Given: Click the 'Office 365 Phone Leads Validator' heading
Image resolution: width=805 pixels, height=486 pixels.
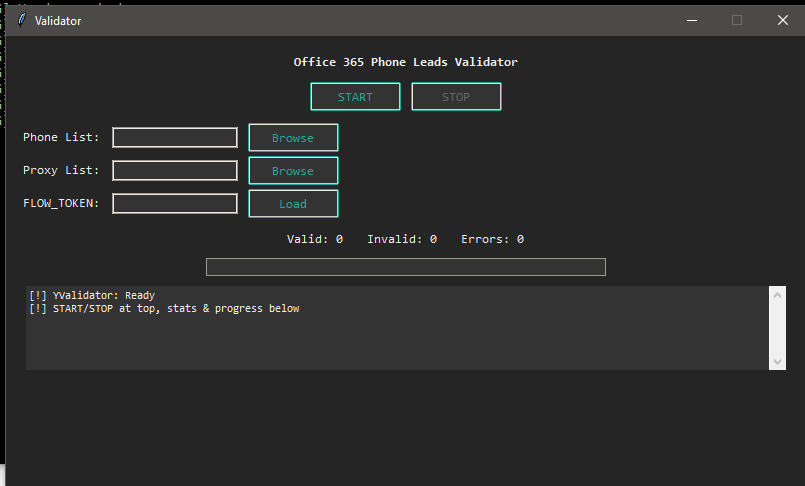Looking at the screenshot, I should [x=406, y=62].
